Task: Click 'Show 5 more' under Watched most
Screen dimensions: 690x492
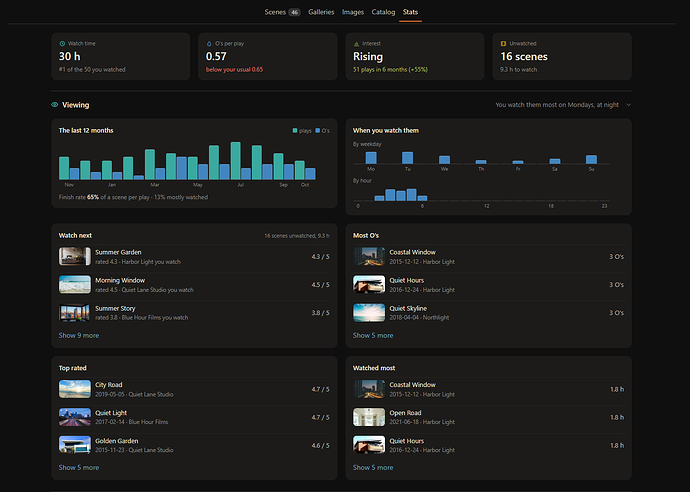Action: 373,467
